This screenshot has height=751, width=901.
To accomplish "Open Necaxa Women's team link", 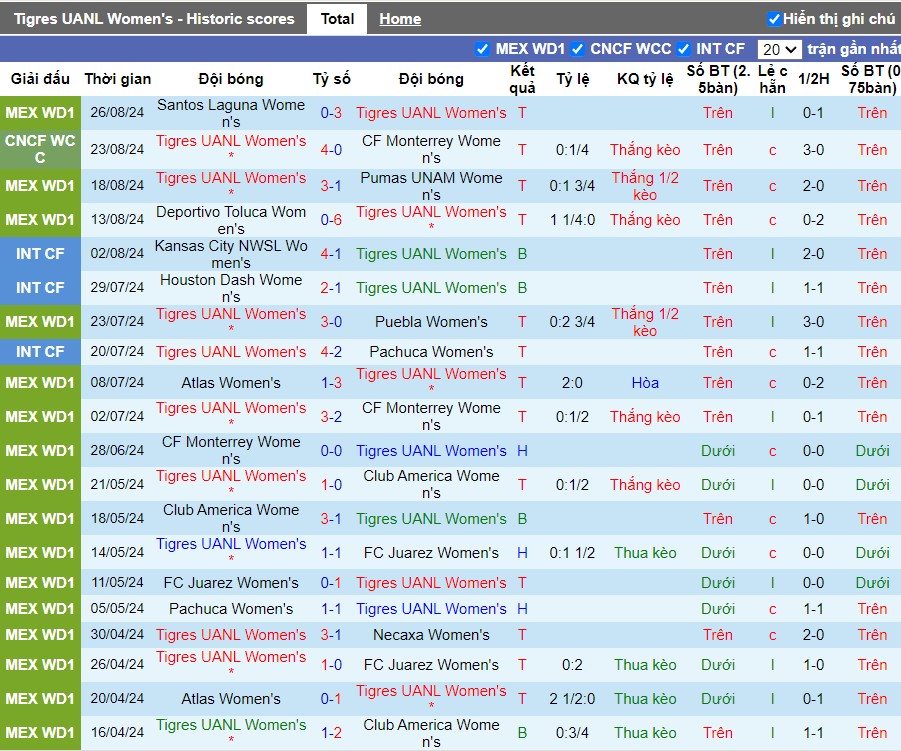I will coord(431,635).
